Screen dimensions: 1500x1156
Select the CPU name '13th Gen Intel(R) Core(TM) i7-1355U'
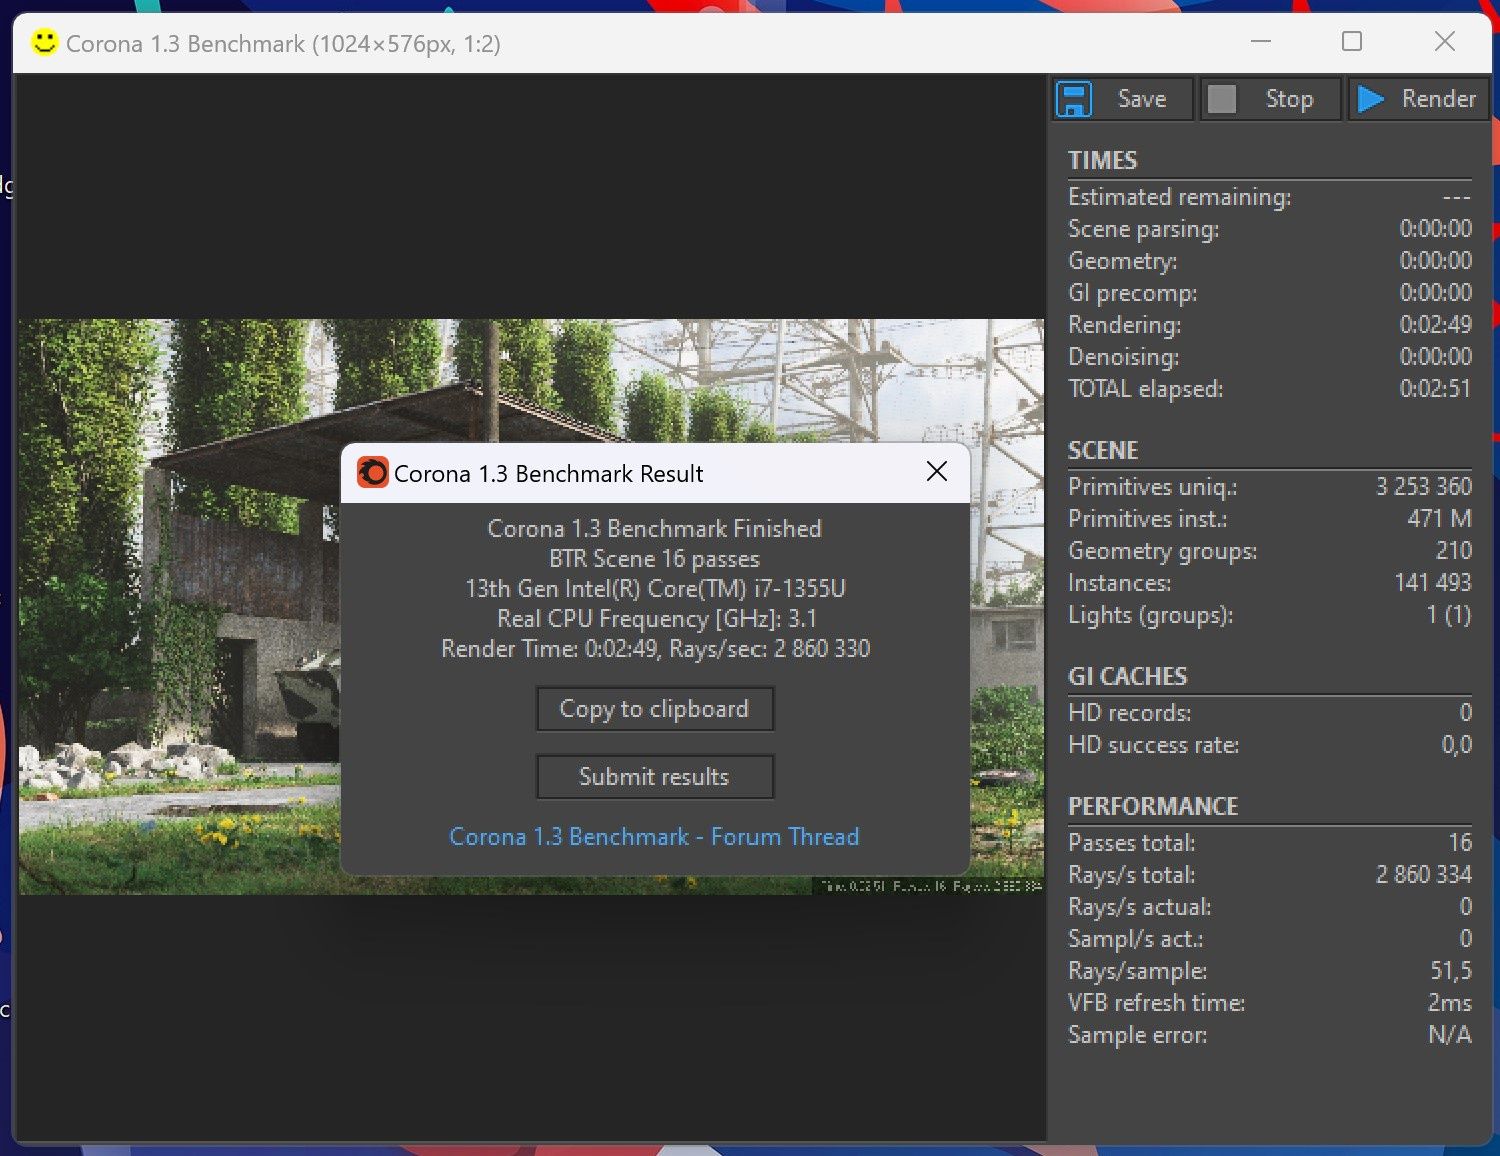click(x=655, y=589)
